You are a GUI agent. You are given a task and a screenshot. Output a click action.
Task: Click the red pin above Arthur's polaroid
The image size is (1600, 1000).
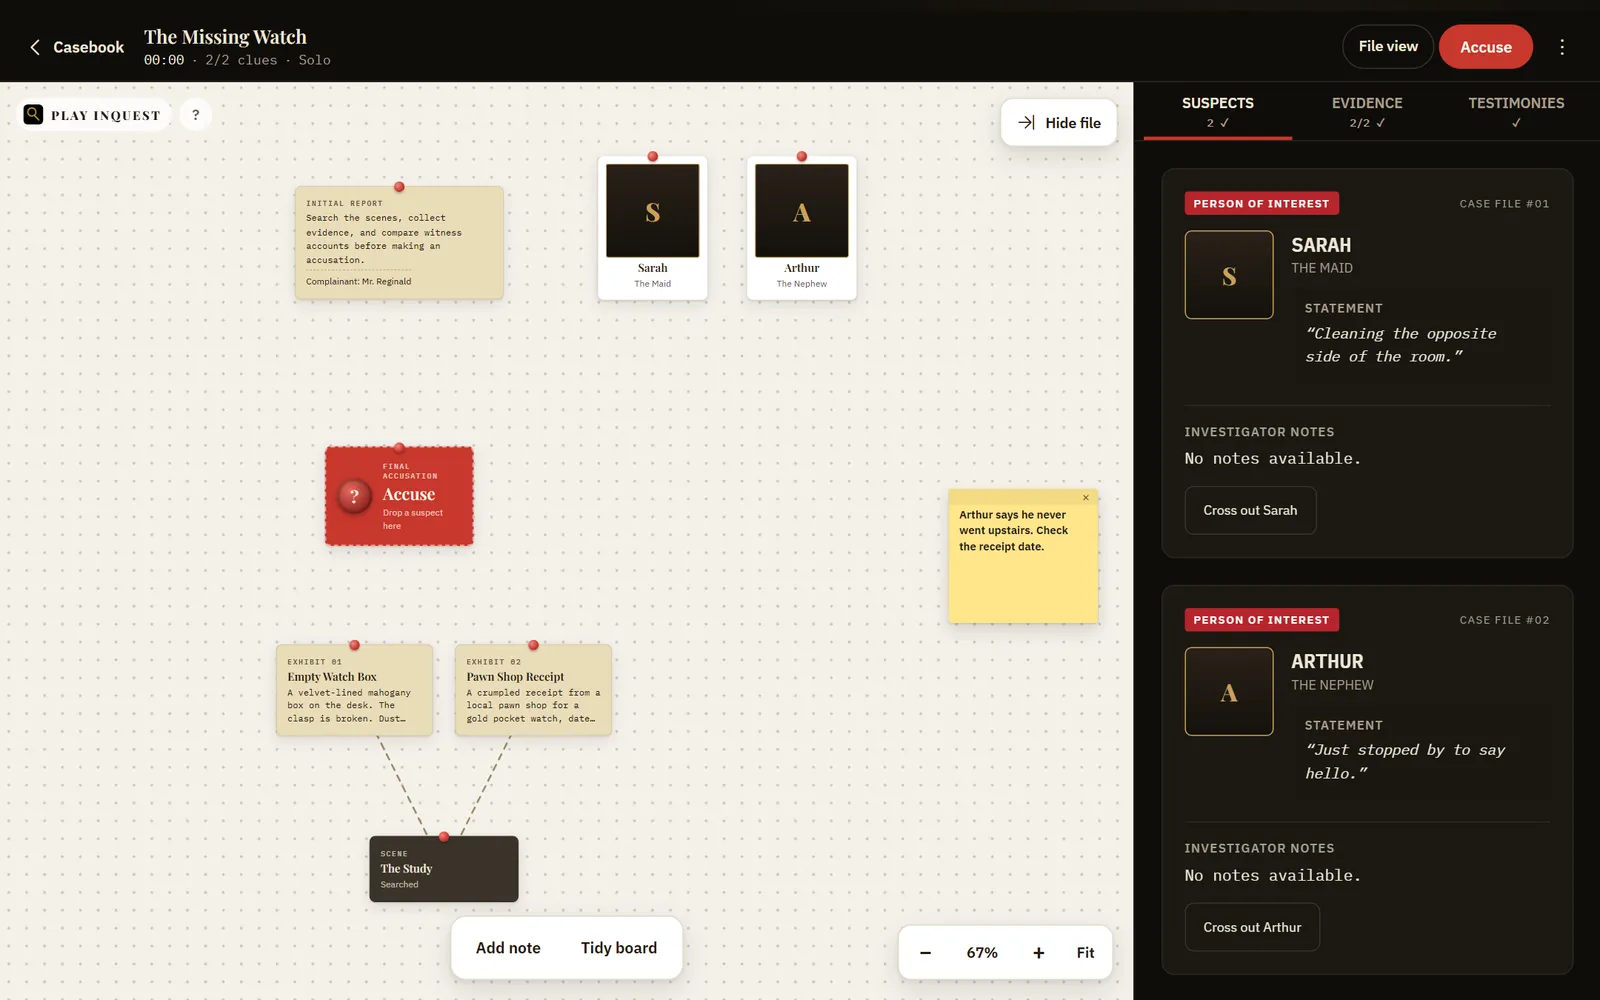(x=802, y=157)
